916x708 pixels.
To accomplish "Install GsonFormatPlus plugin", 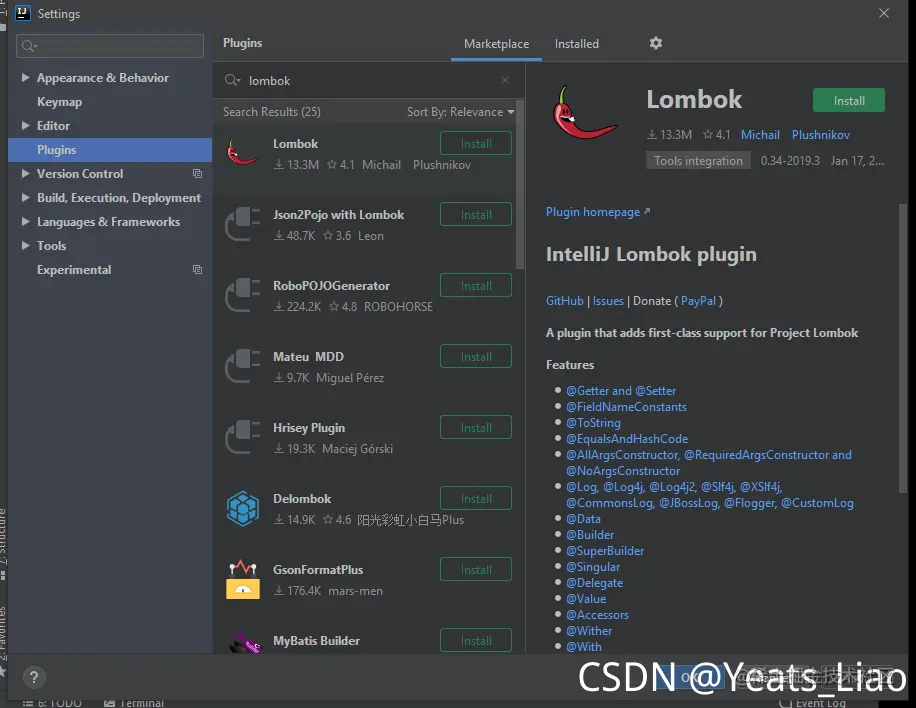I will (476, 570).
